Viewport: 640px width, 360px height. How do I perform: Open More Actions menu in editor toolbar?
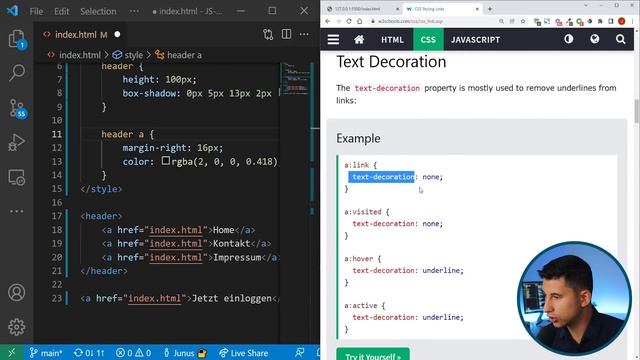click(304, 34)
